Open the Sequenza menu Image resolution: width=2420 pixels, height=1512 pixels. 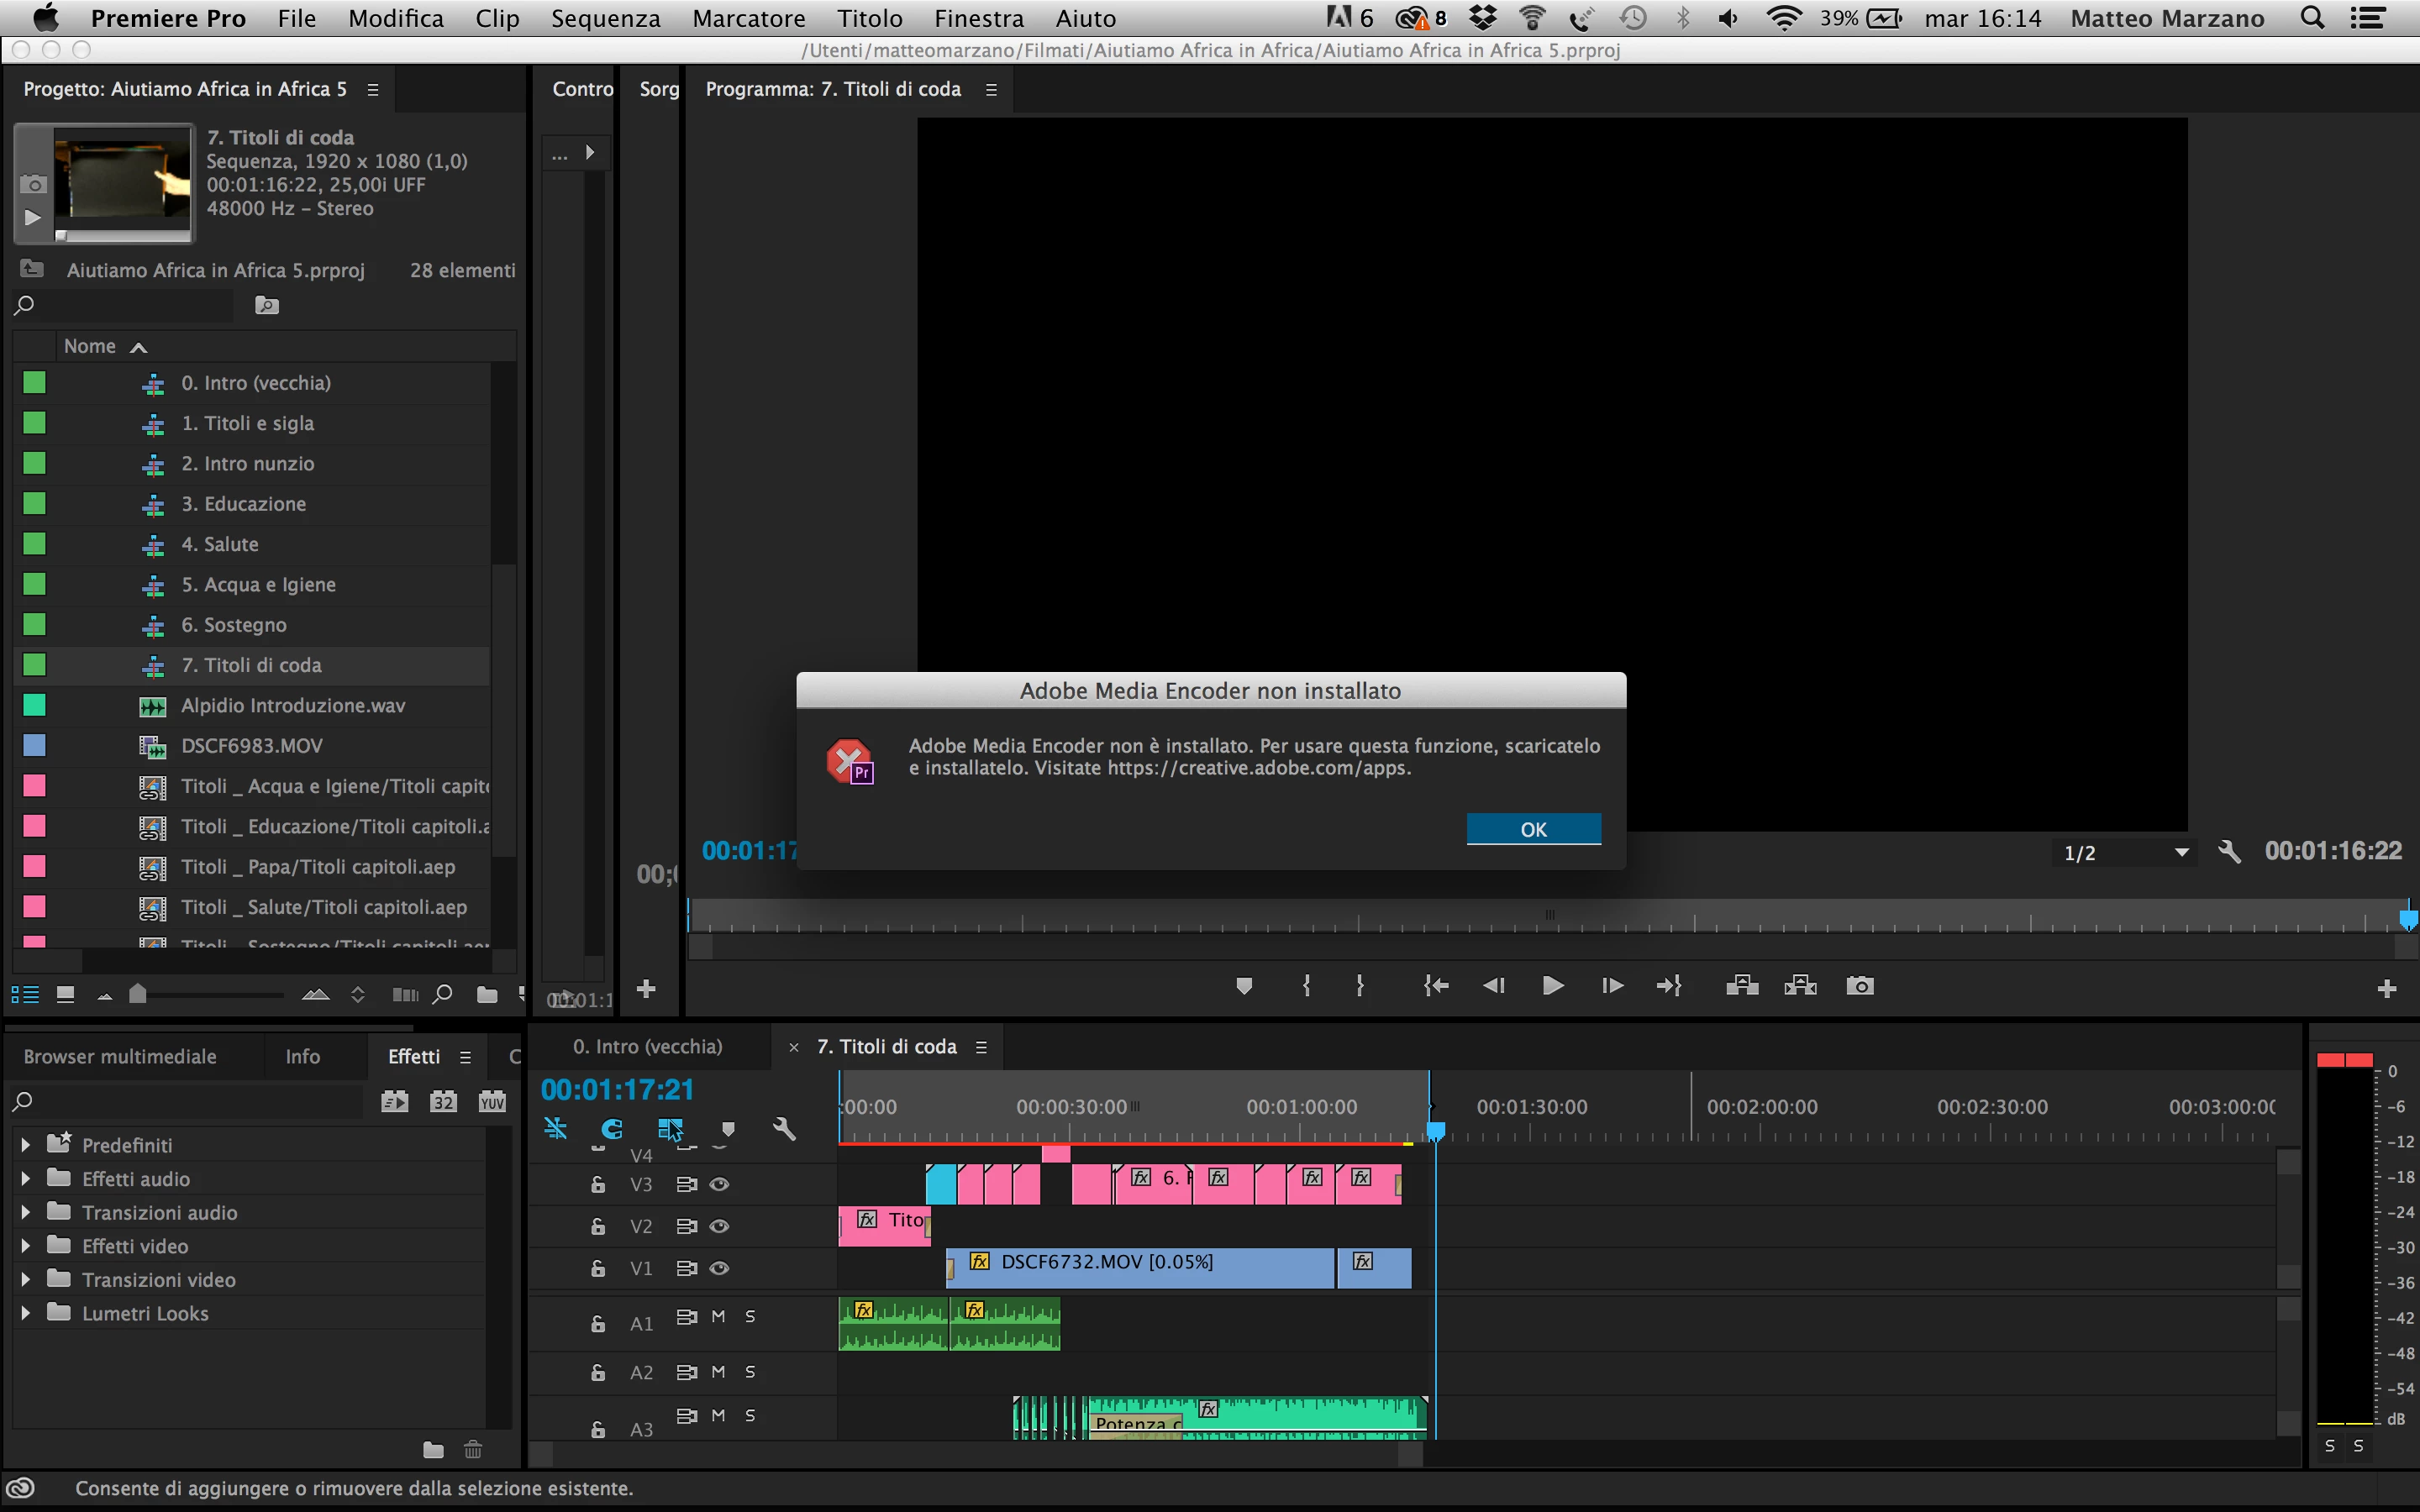[x=605, y=18]
